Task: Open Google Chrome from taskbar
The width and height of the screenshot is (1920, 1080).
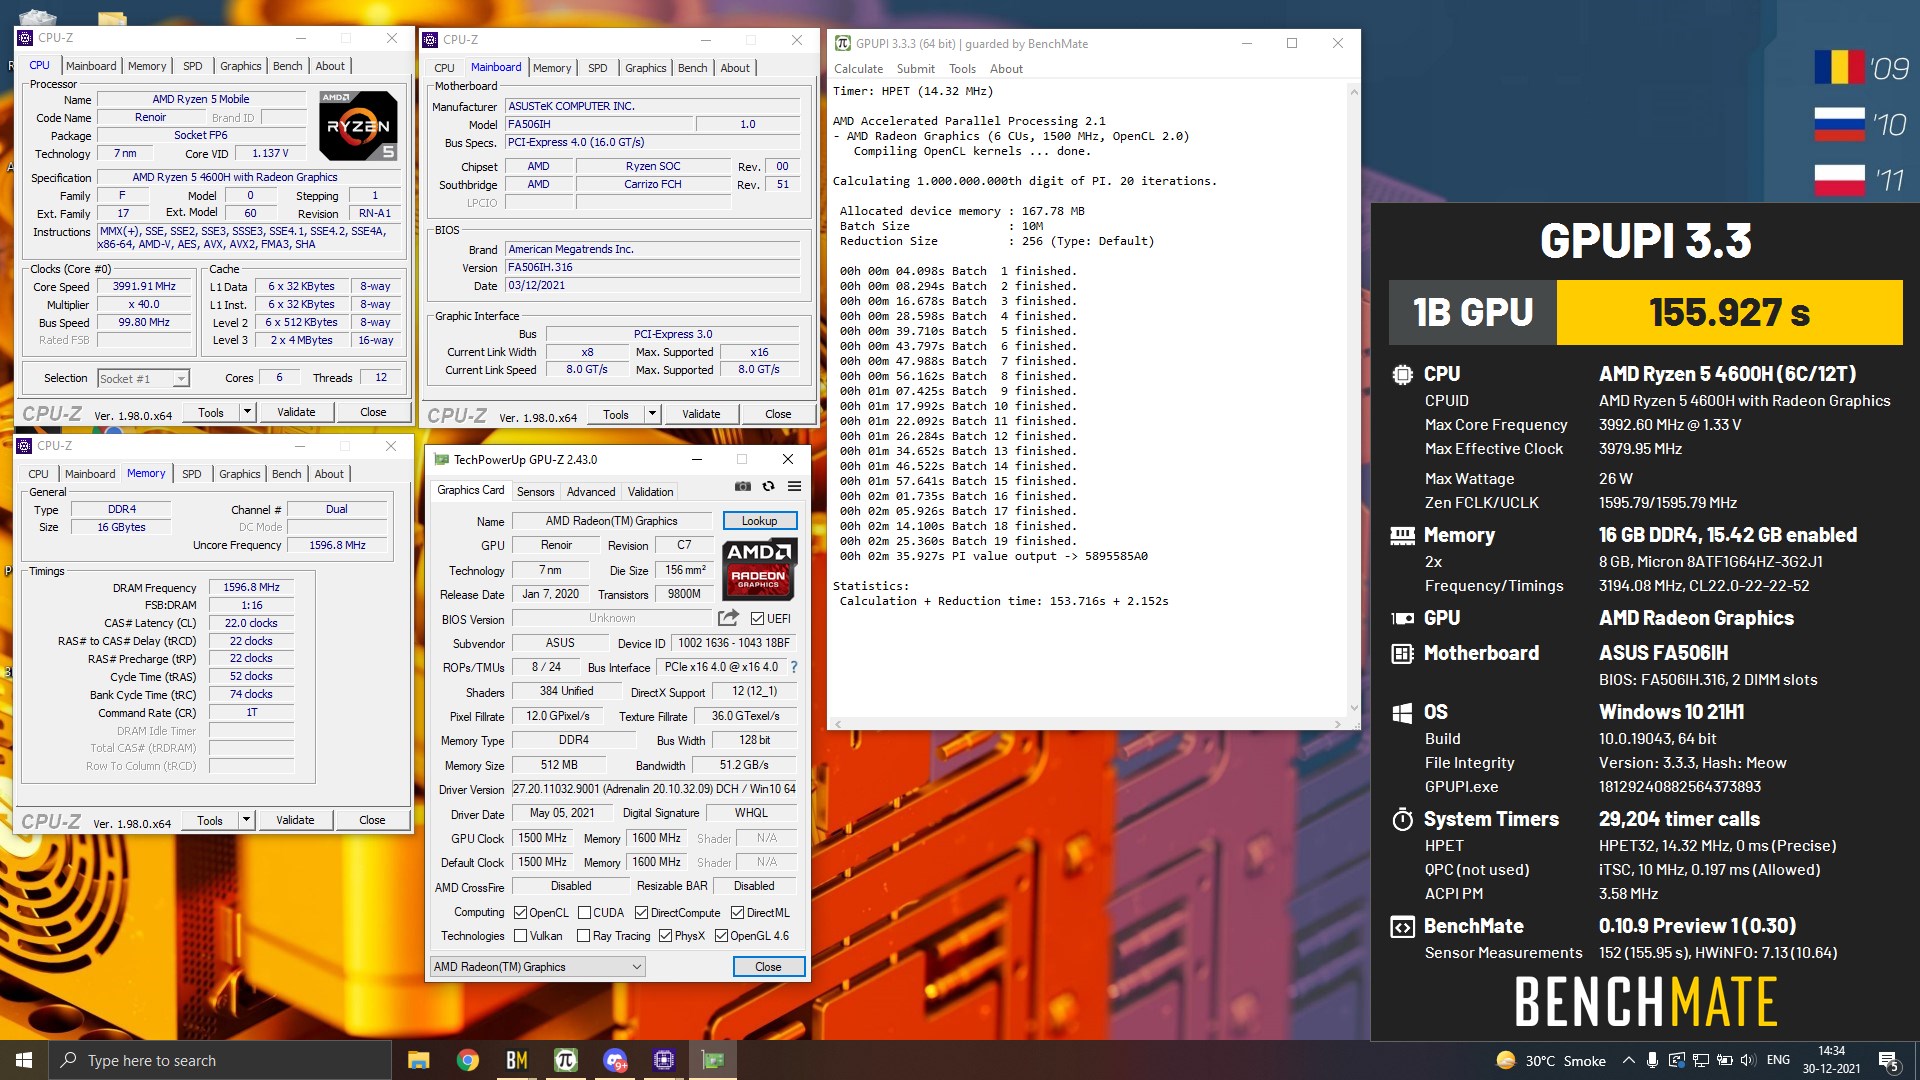Action: 468,1060
